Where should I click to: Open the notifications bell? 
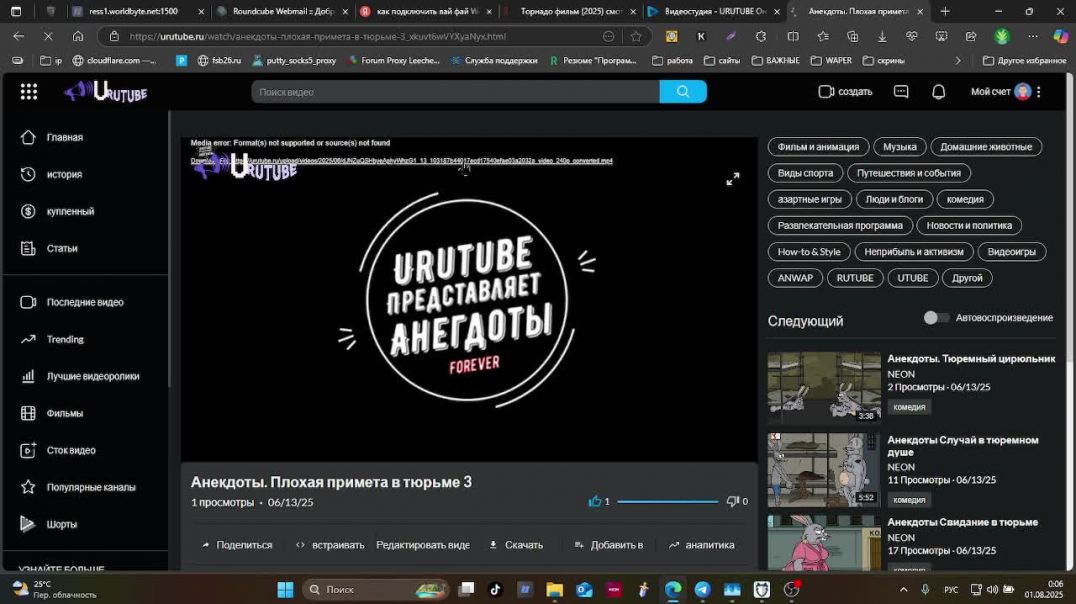pyautogui.click(x=938, y=91)
